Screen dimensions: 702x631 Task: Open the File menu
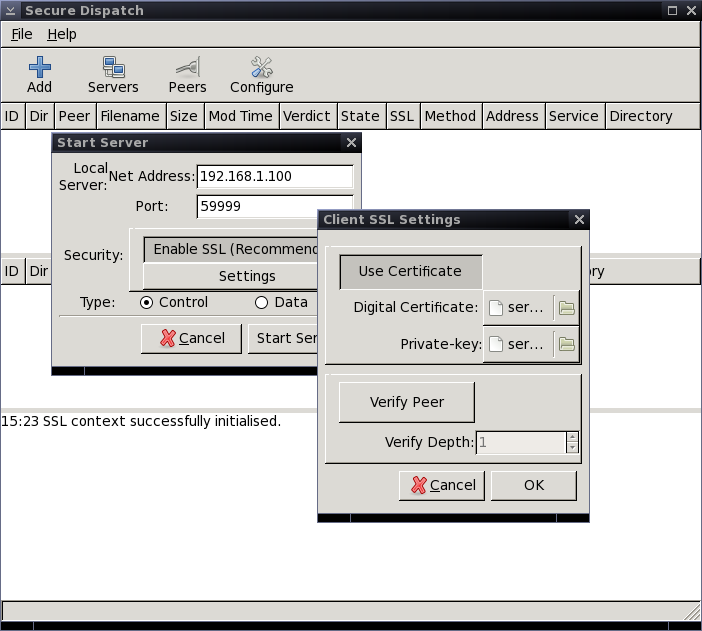click(x=22, y=34)
